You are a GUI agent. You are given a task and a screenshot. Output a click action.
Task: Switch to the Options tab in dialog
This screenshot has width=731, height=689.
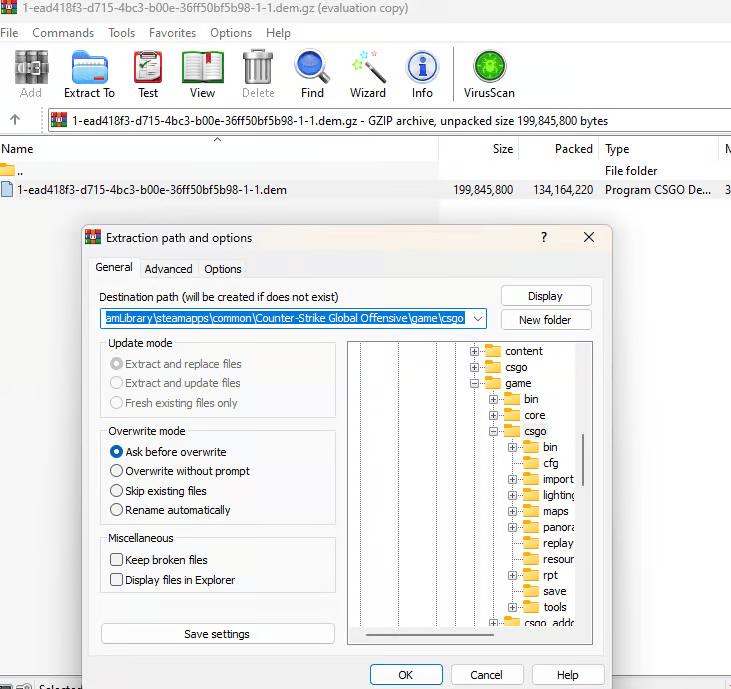[x=222, y=269]
